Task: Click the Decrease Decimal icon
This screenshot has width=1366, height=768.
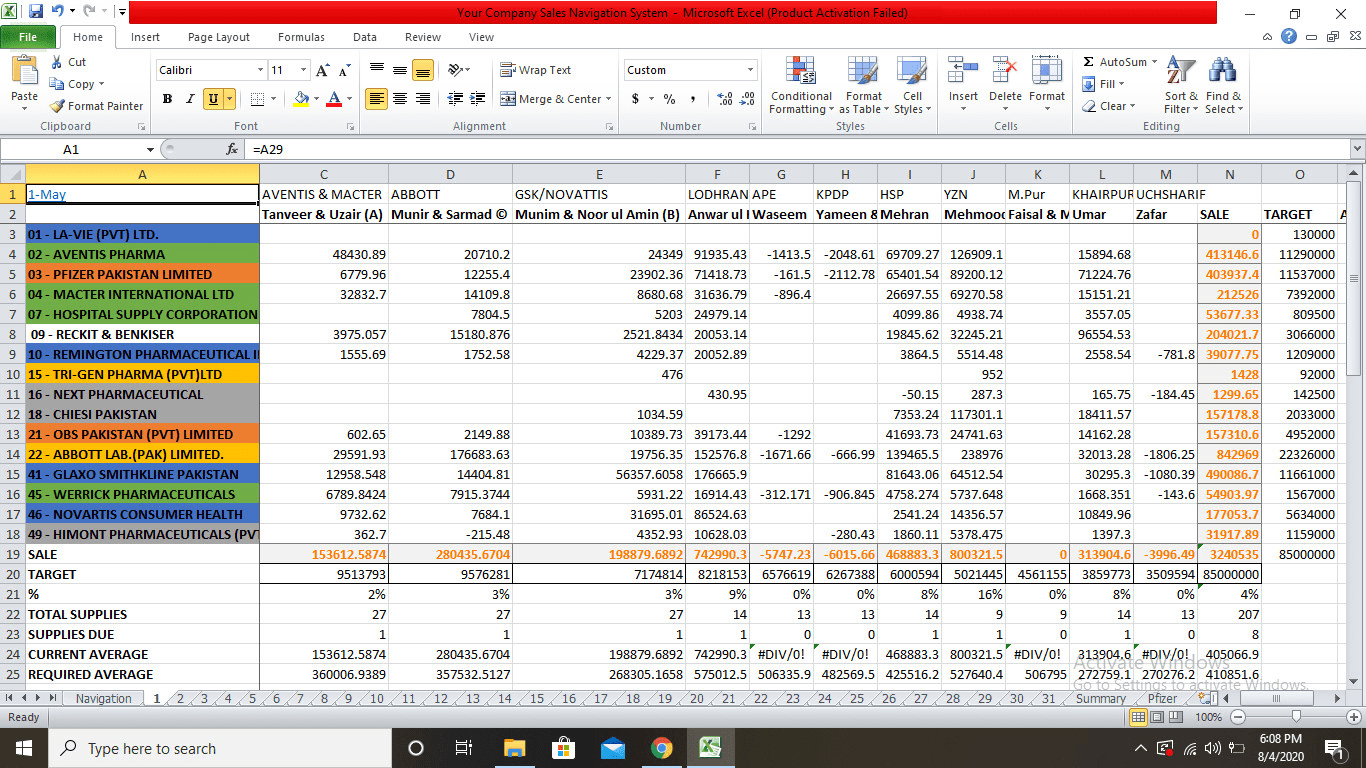Action: click(x=749, y=99)
